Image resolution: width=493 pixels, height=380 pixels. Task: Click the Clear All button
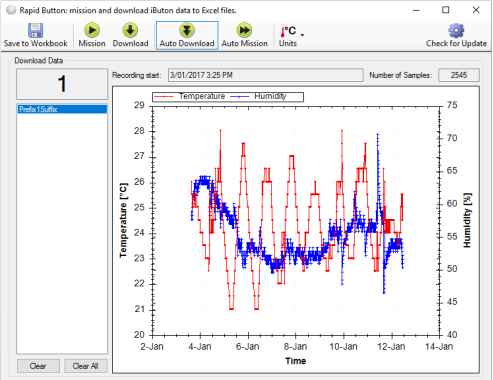point(86,366)
